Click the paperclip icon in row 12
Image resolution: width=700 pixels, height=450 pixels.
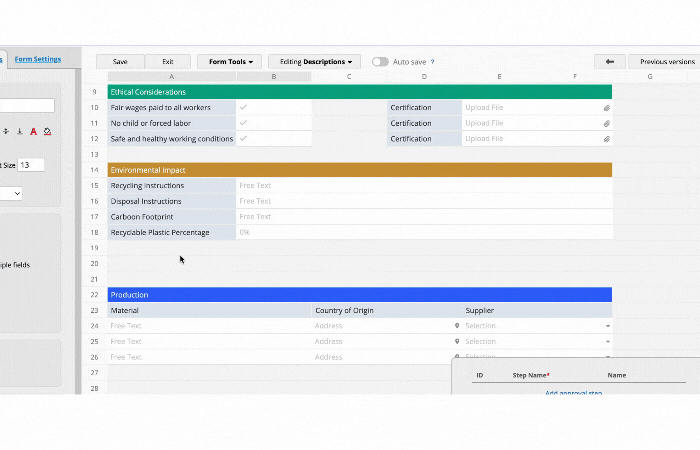606,139
